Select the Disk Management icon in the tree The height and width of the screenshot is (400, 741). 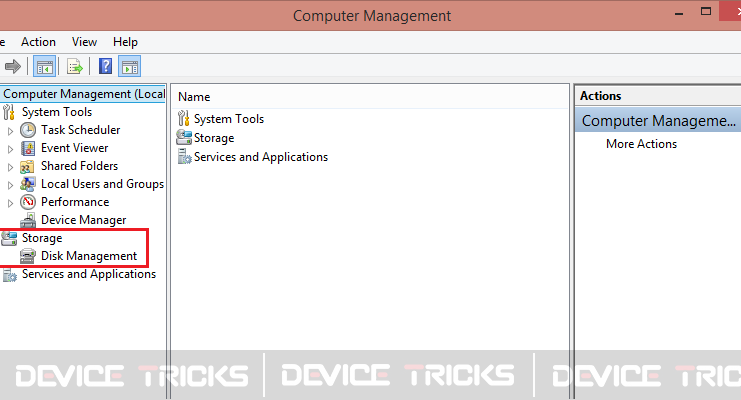pos(28,256)
